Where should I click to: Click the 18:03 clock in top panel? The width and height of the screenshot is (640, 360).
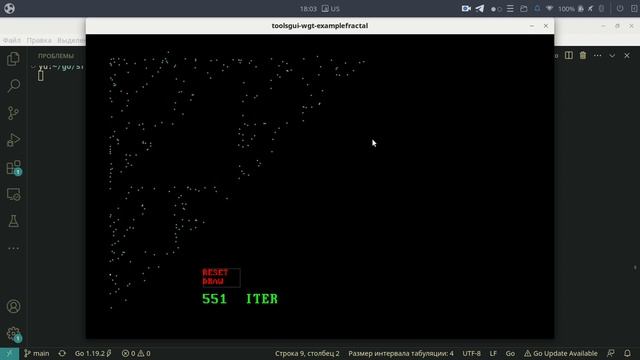308,9
